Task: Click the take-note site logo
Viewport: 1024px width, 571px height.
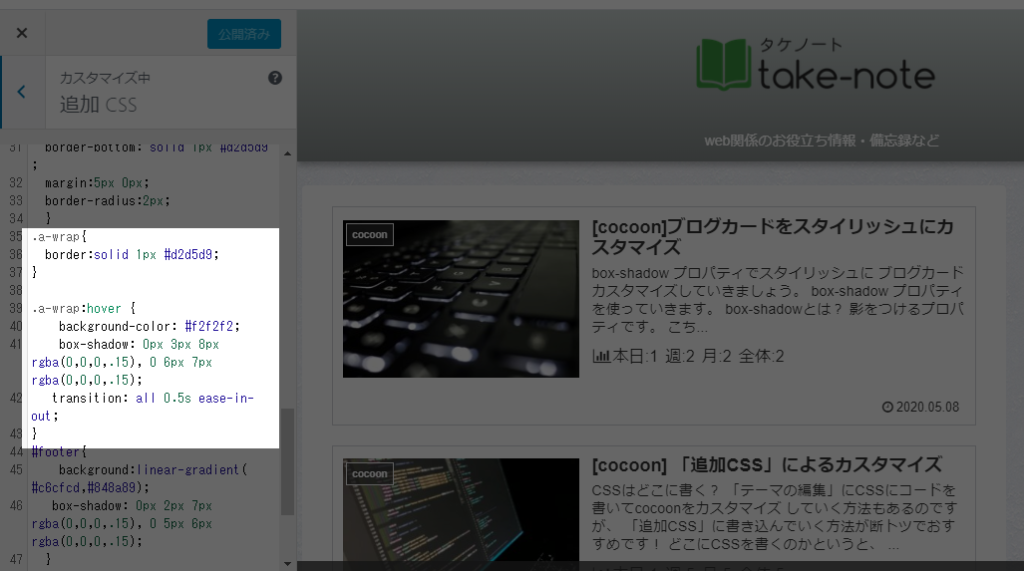Action: pos(816,64)
